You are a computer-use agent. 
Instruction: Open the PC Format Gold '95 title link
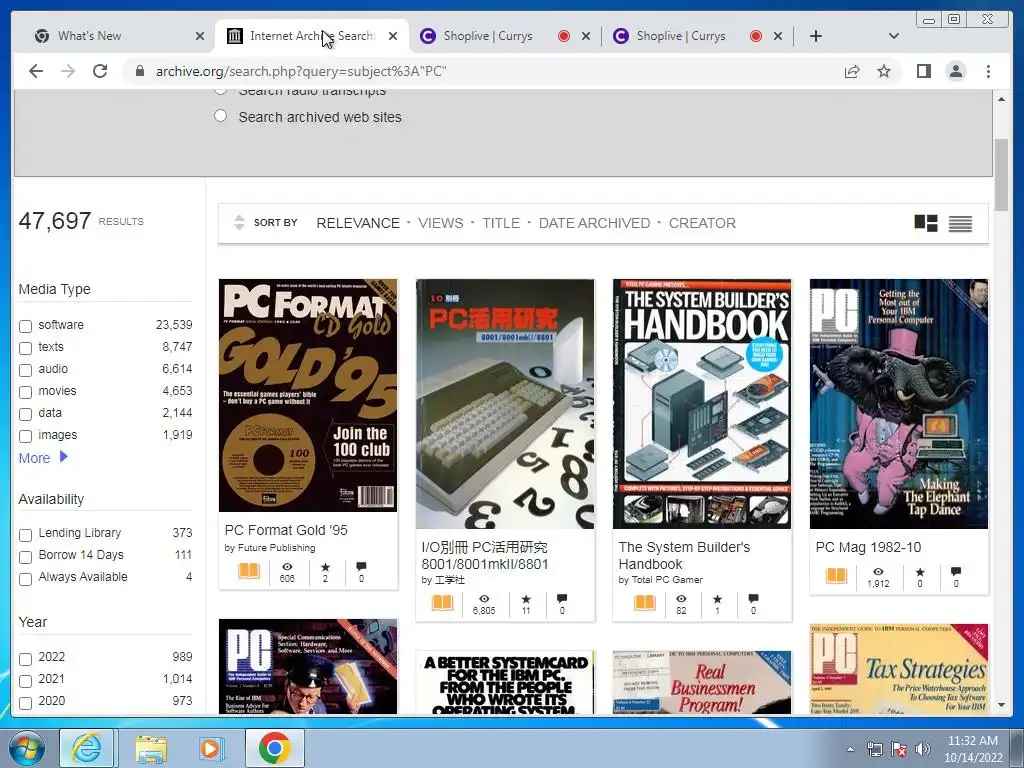[x=286, y=530]
